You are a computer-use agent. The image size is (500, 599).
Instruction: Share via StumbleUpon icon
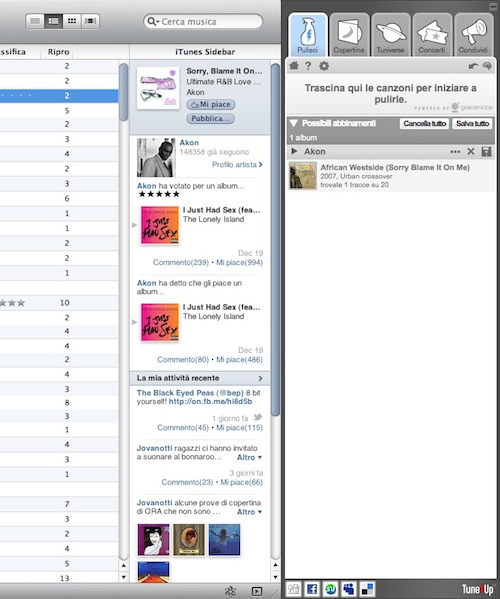(x=330, y=589)
